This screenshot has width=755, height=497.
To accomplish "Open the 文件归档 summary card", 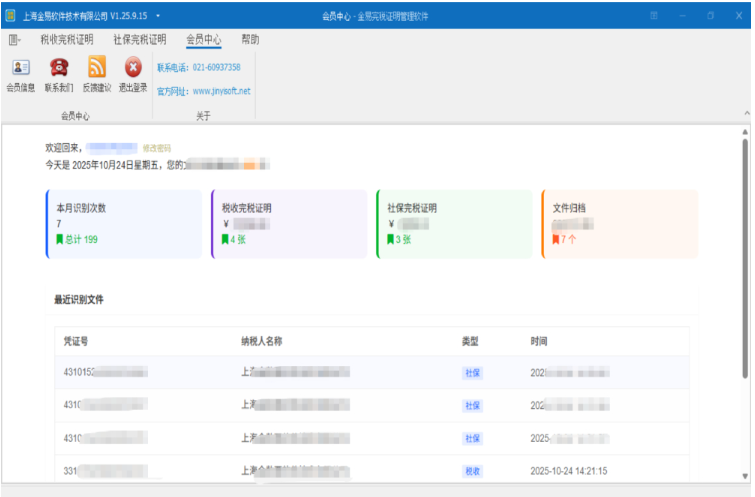I will click(619, 224).
